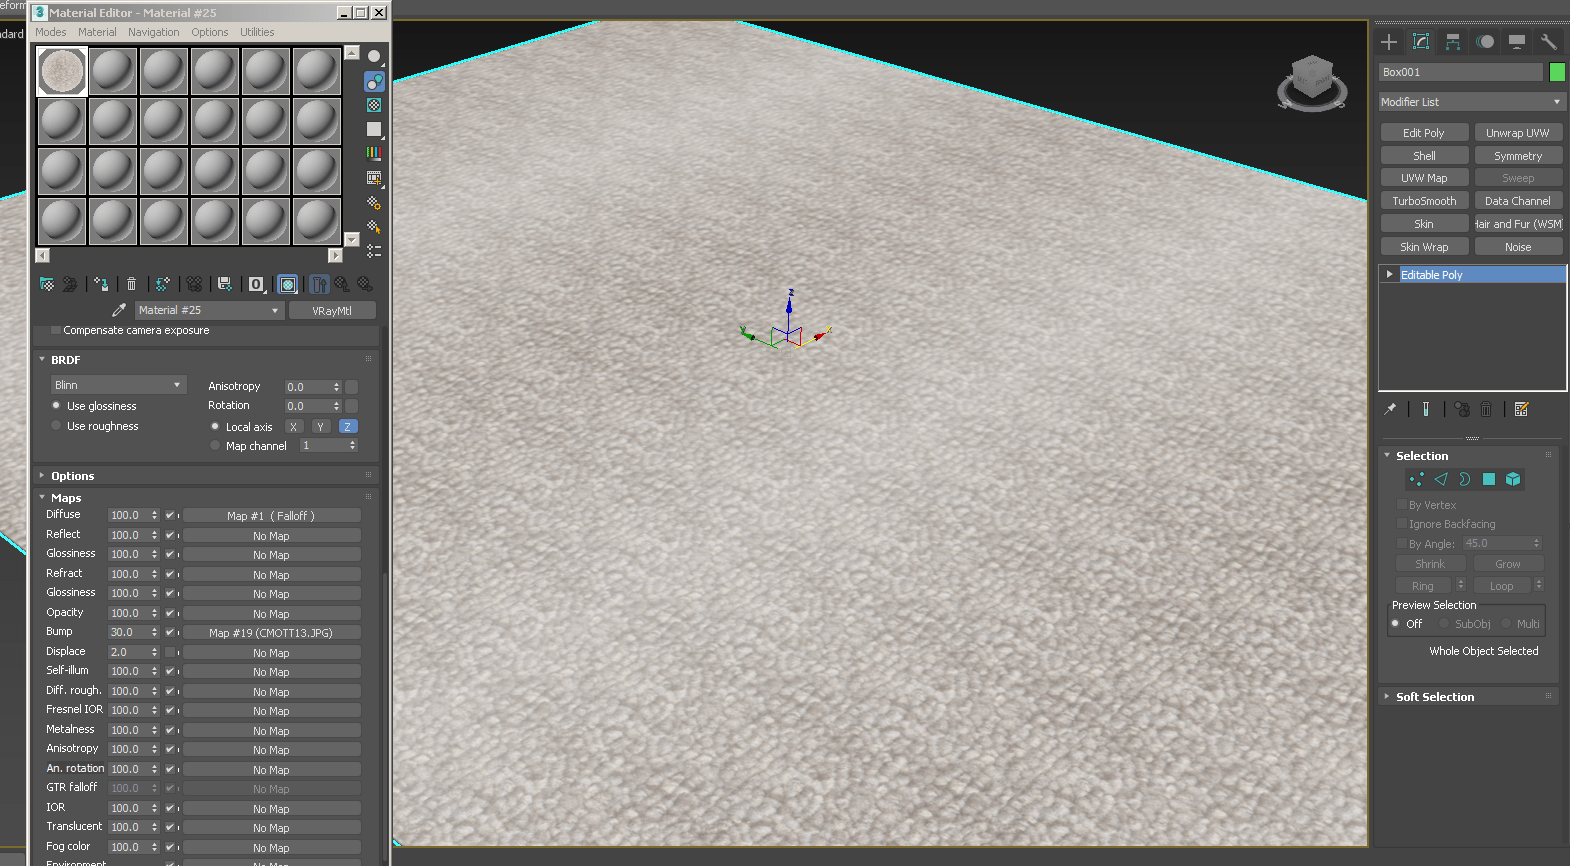Select Element sub-object level
Viewport: 1570px width, 866px height.
pos(1513,479)
